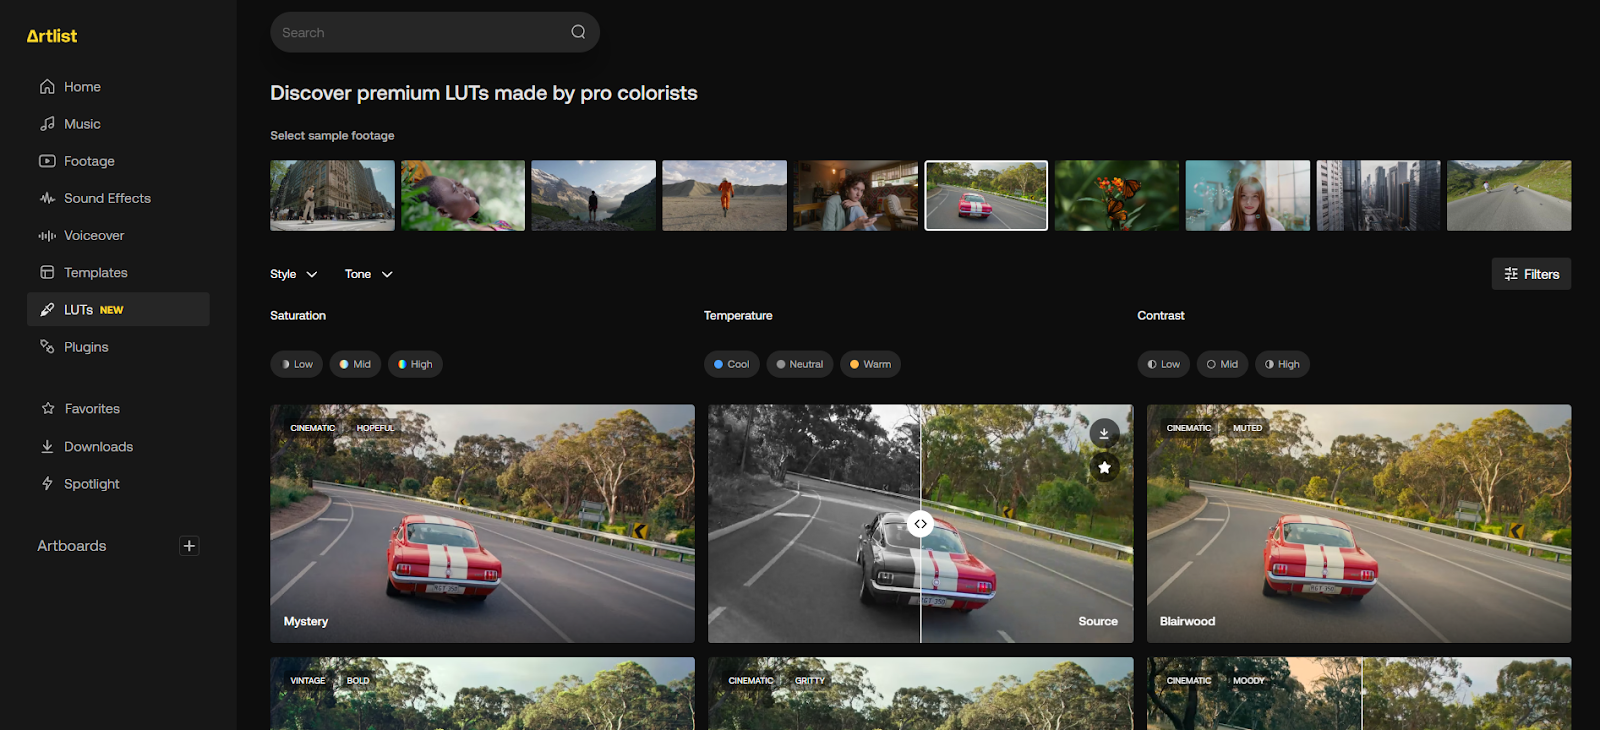Click the Spotlight lightning icon
The width and height of the screenshot is (1600, 730).
coord(47,484)
